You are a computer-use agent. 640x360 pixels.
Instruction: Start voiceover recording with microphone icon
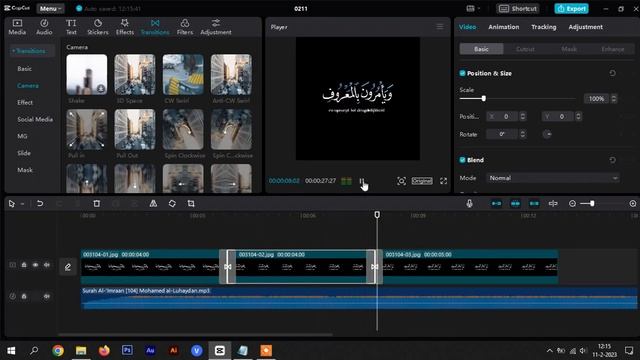[x=469, y=203]
